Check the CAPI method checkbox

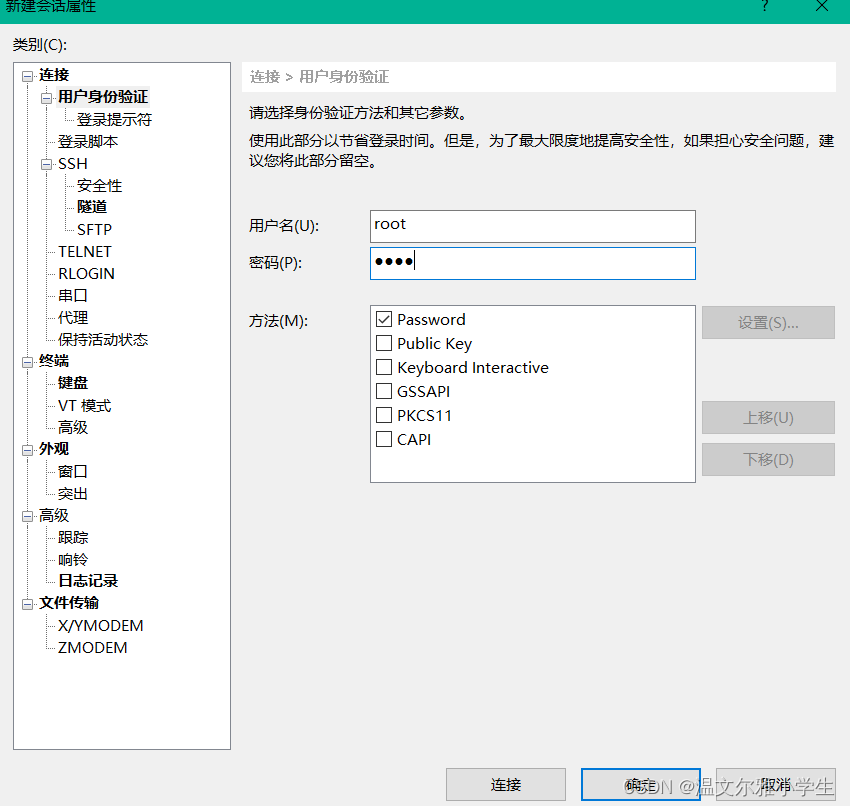coord(384,439)
